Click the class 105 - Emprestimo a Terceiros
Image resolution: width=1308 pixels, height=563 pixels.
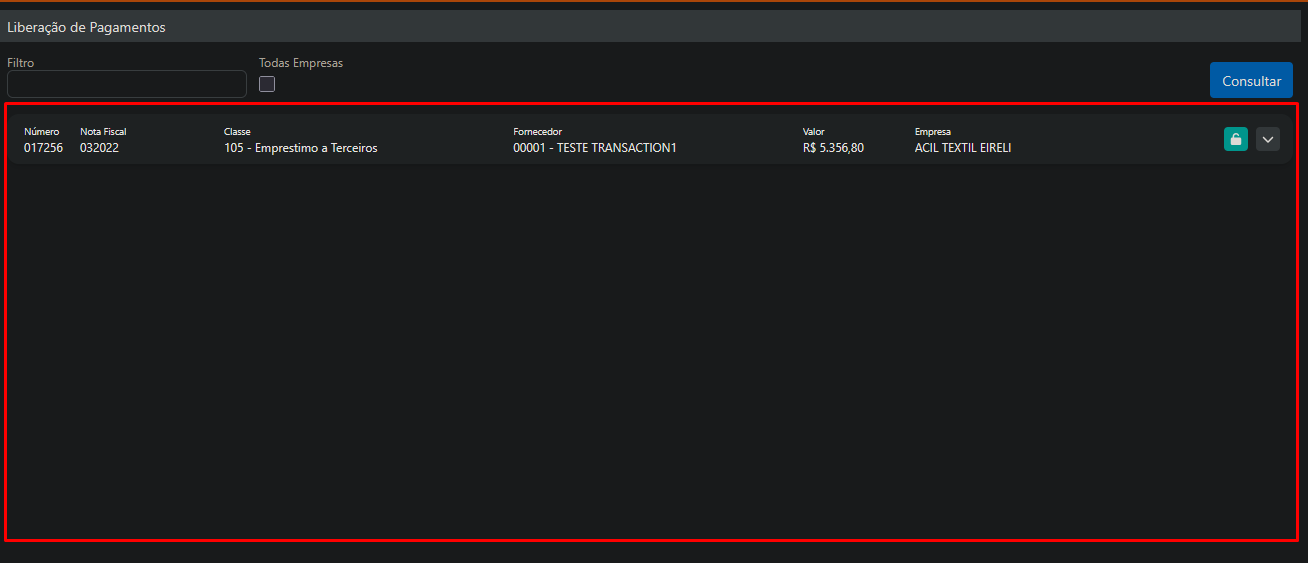tap(300, 148)
